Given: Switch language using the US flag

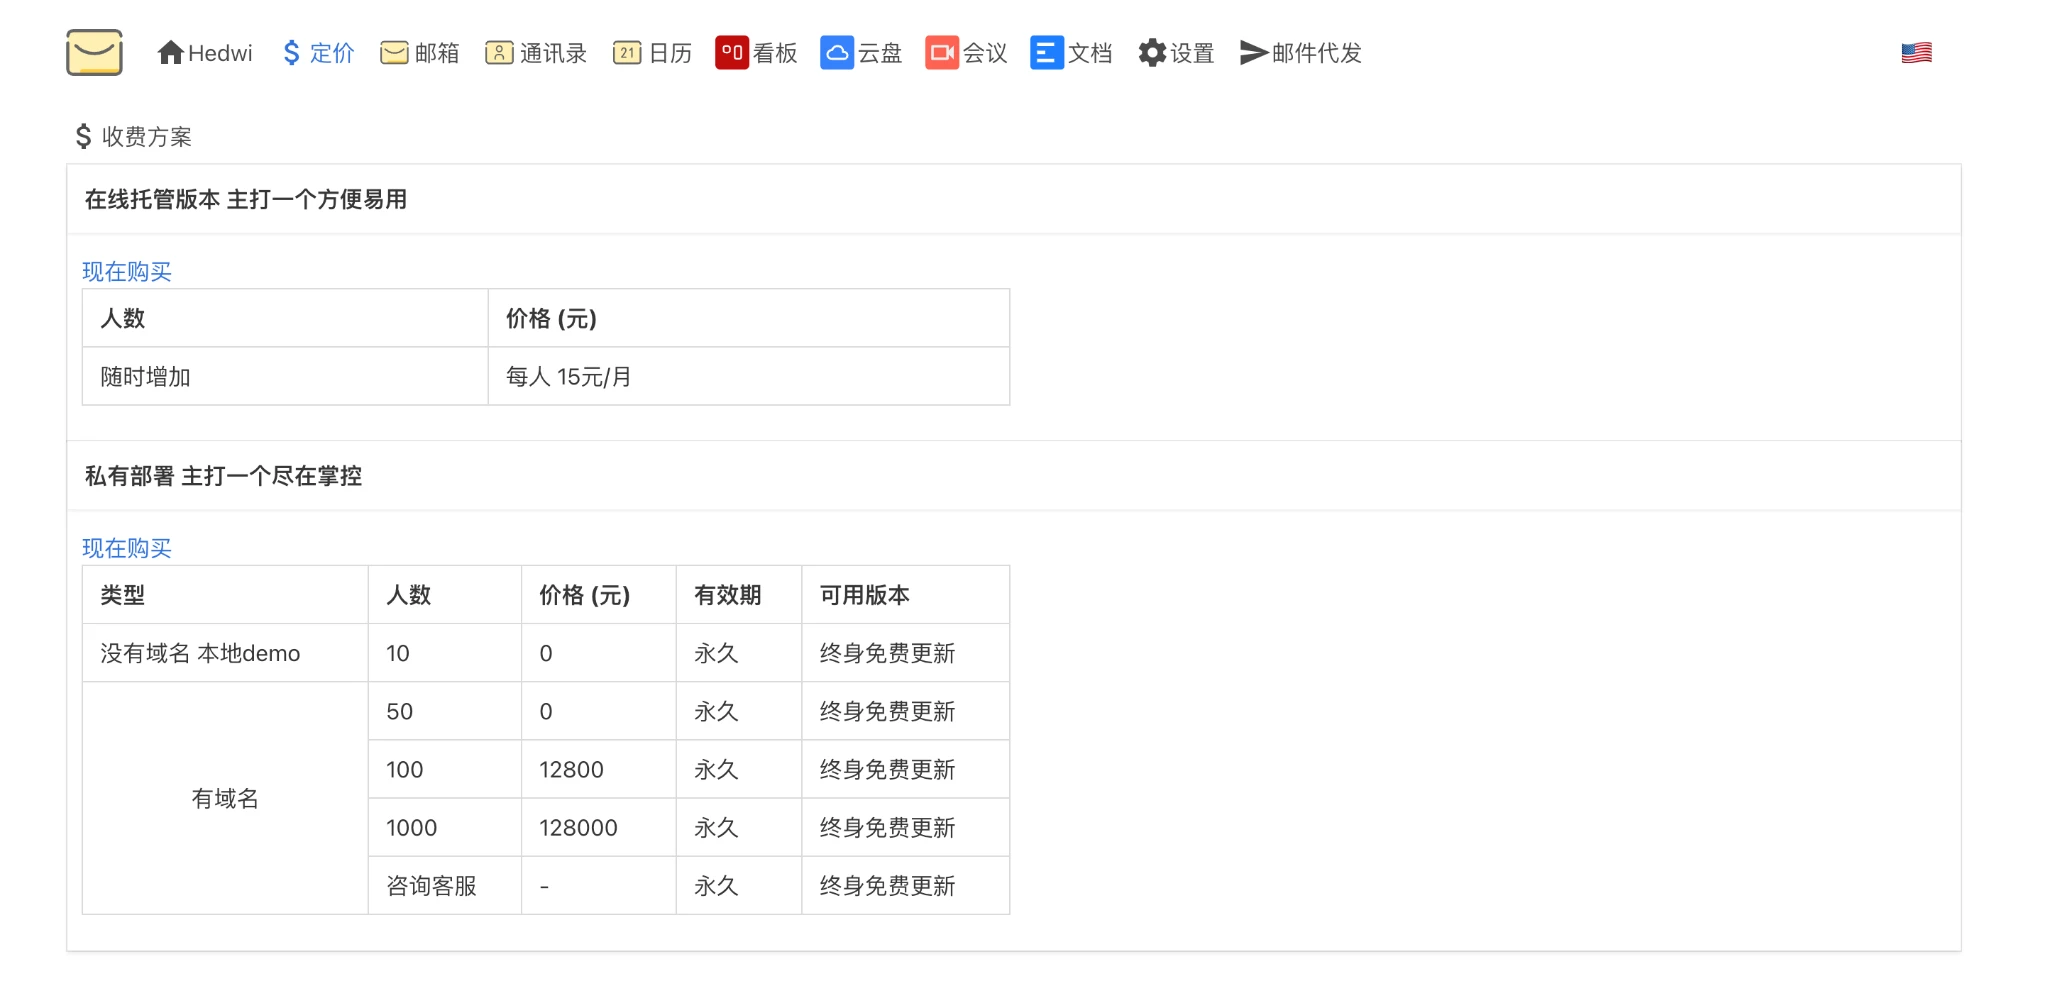Looking at the screenshot, I should pos(1916,53).
